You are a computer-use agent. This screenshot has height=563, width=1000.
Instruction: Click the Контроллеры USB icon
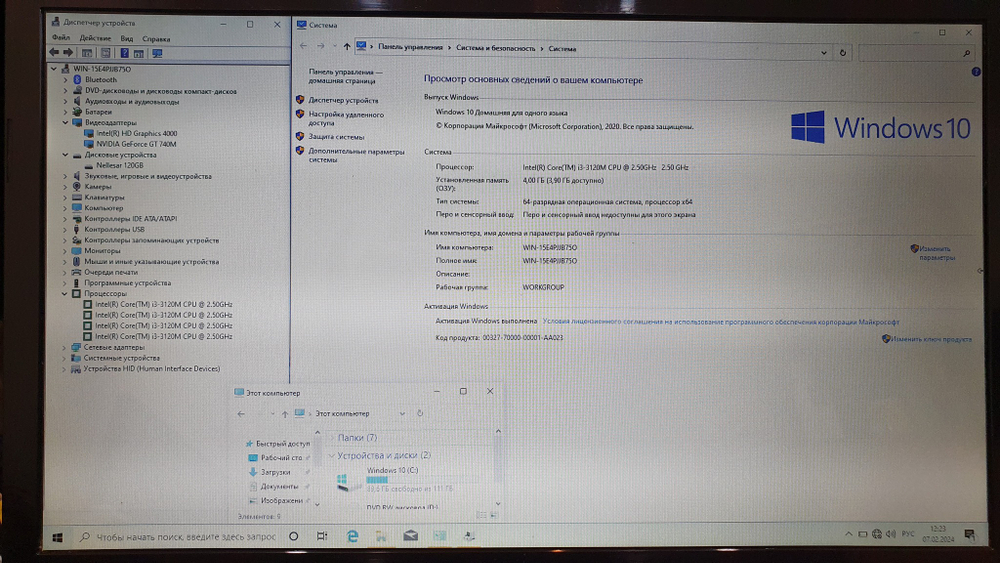tap(77, 230)
